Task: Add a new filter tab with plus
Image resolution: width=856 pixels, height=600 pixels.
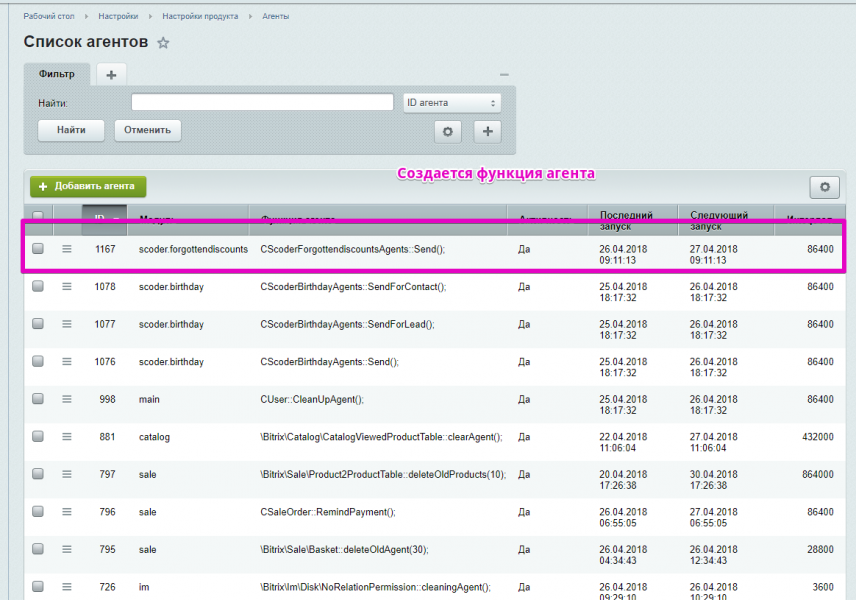Action: click(x=111, y=74)
